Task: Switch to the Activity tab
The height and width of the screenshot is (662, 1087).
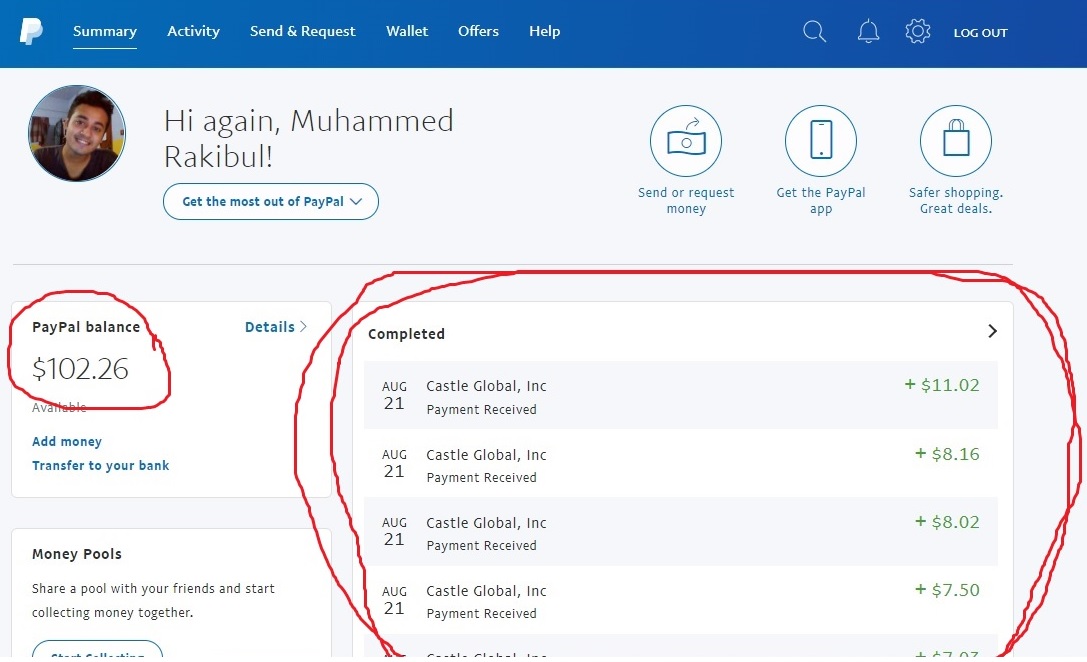Action: (193, 32)
